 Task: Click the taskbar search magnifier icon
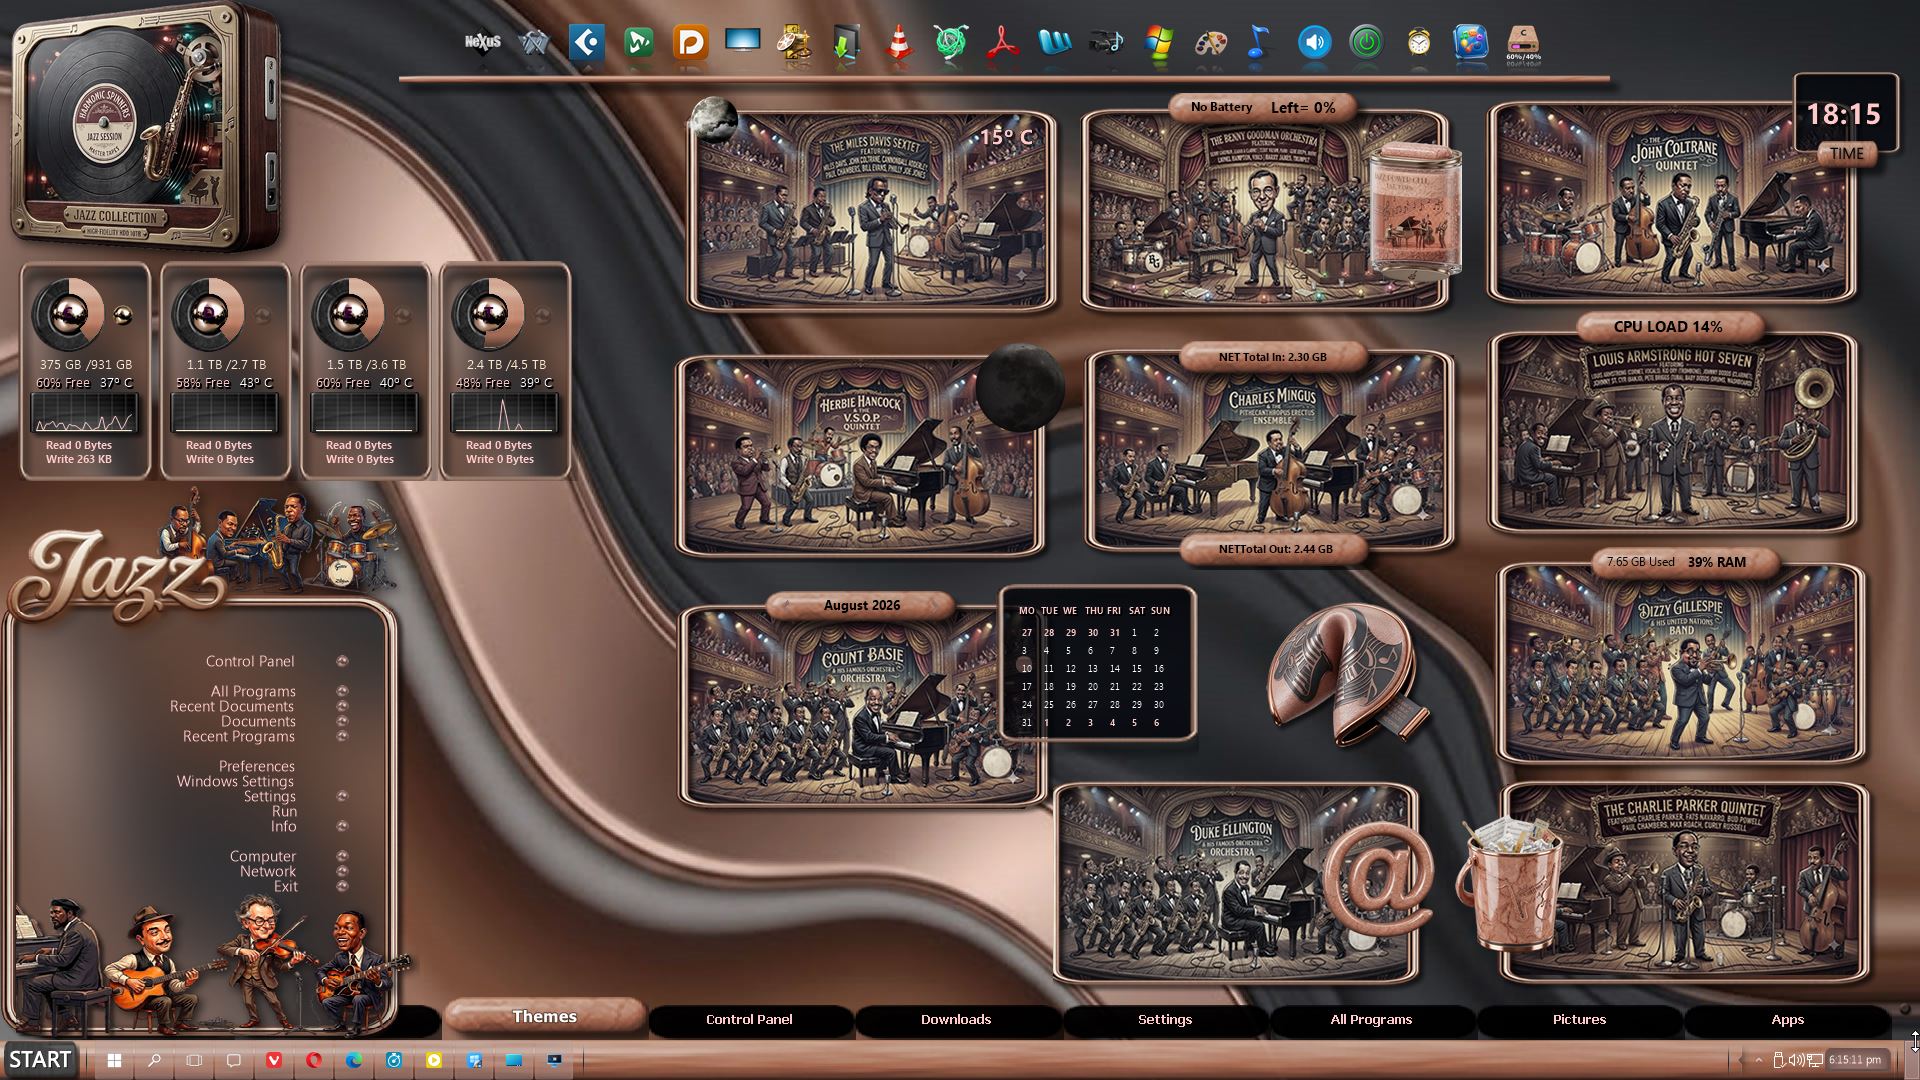[x=154, y=1060]
